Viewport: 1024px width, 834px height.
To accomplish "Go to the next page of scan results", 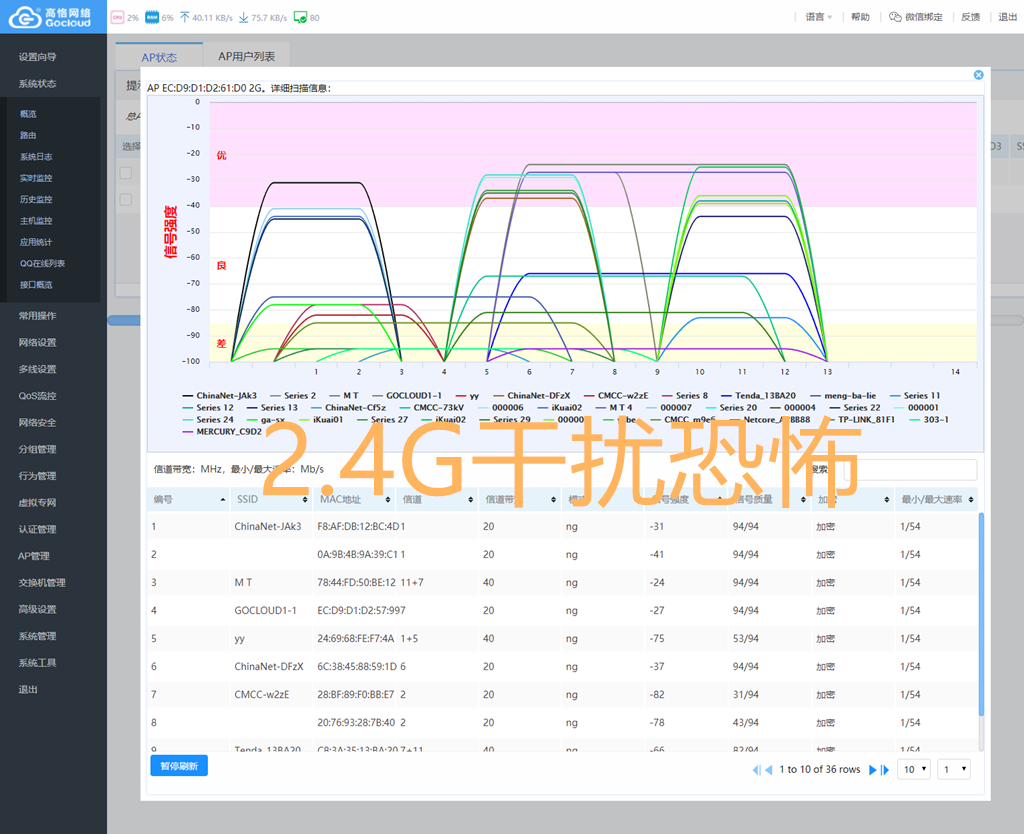I will click(872, 770).
